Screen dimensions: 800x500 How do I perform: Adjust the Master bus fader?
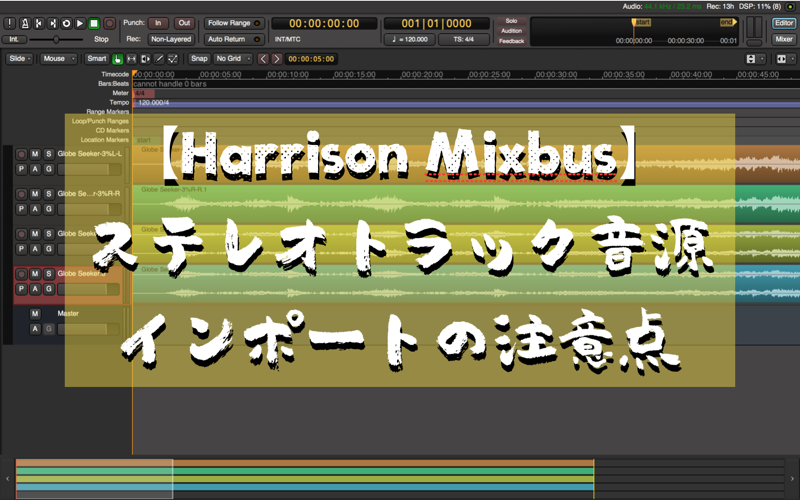click(89, 330)
